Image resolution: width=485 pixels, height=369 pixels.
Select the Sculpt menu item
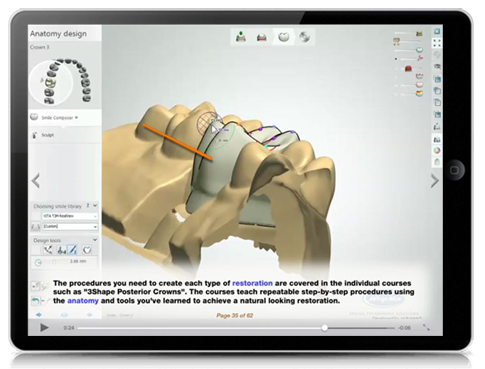click(47, 135)
